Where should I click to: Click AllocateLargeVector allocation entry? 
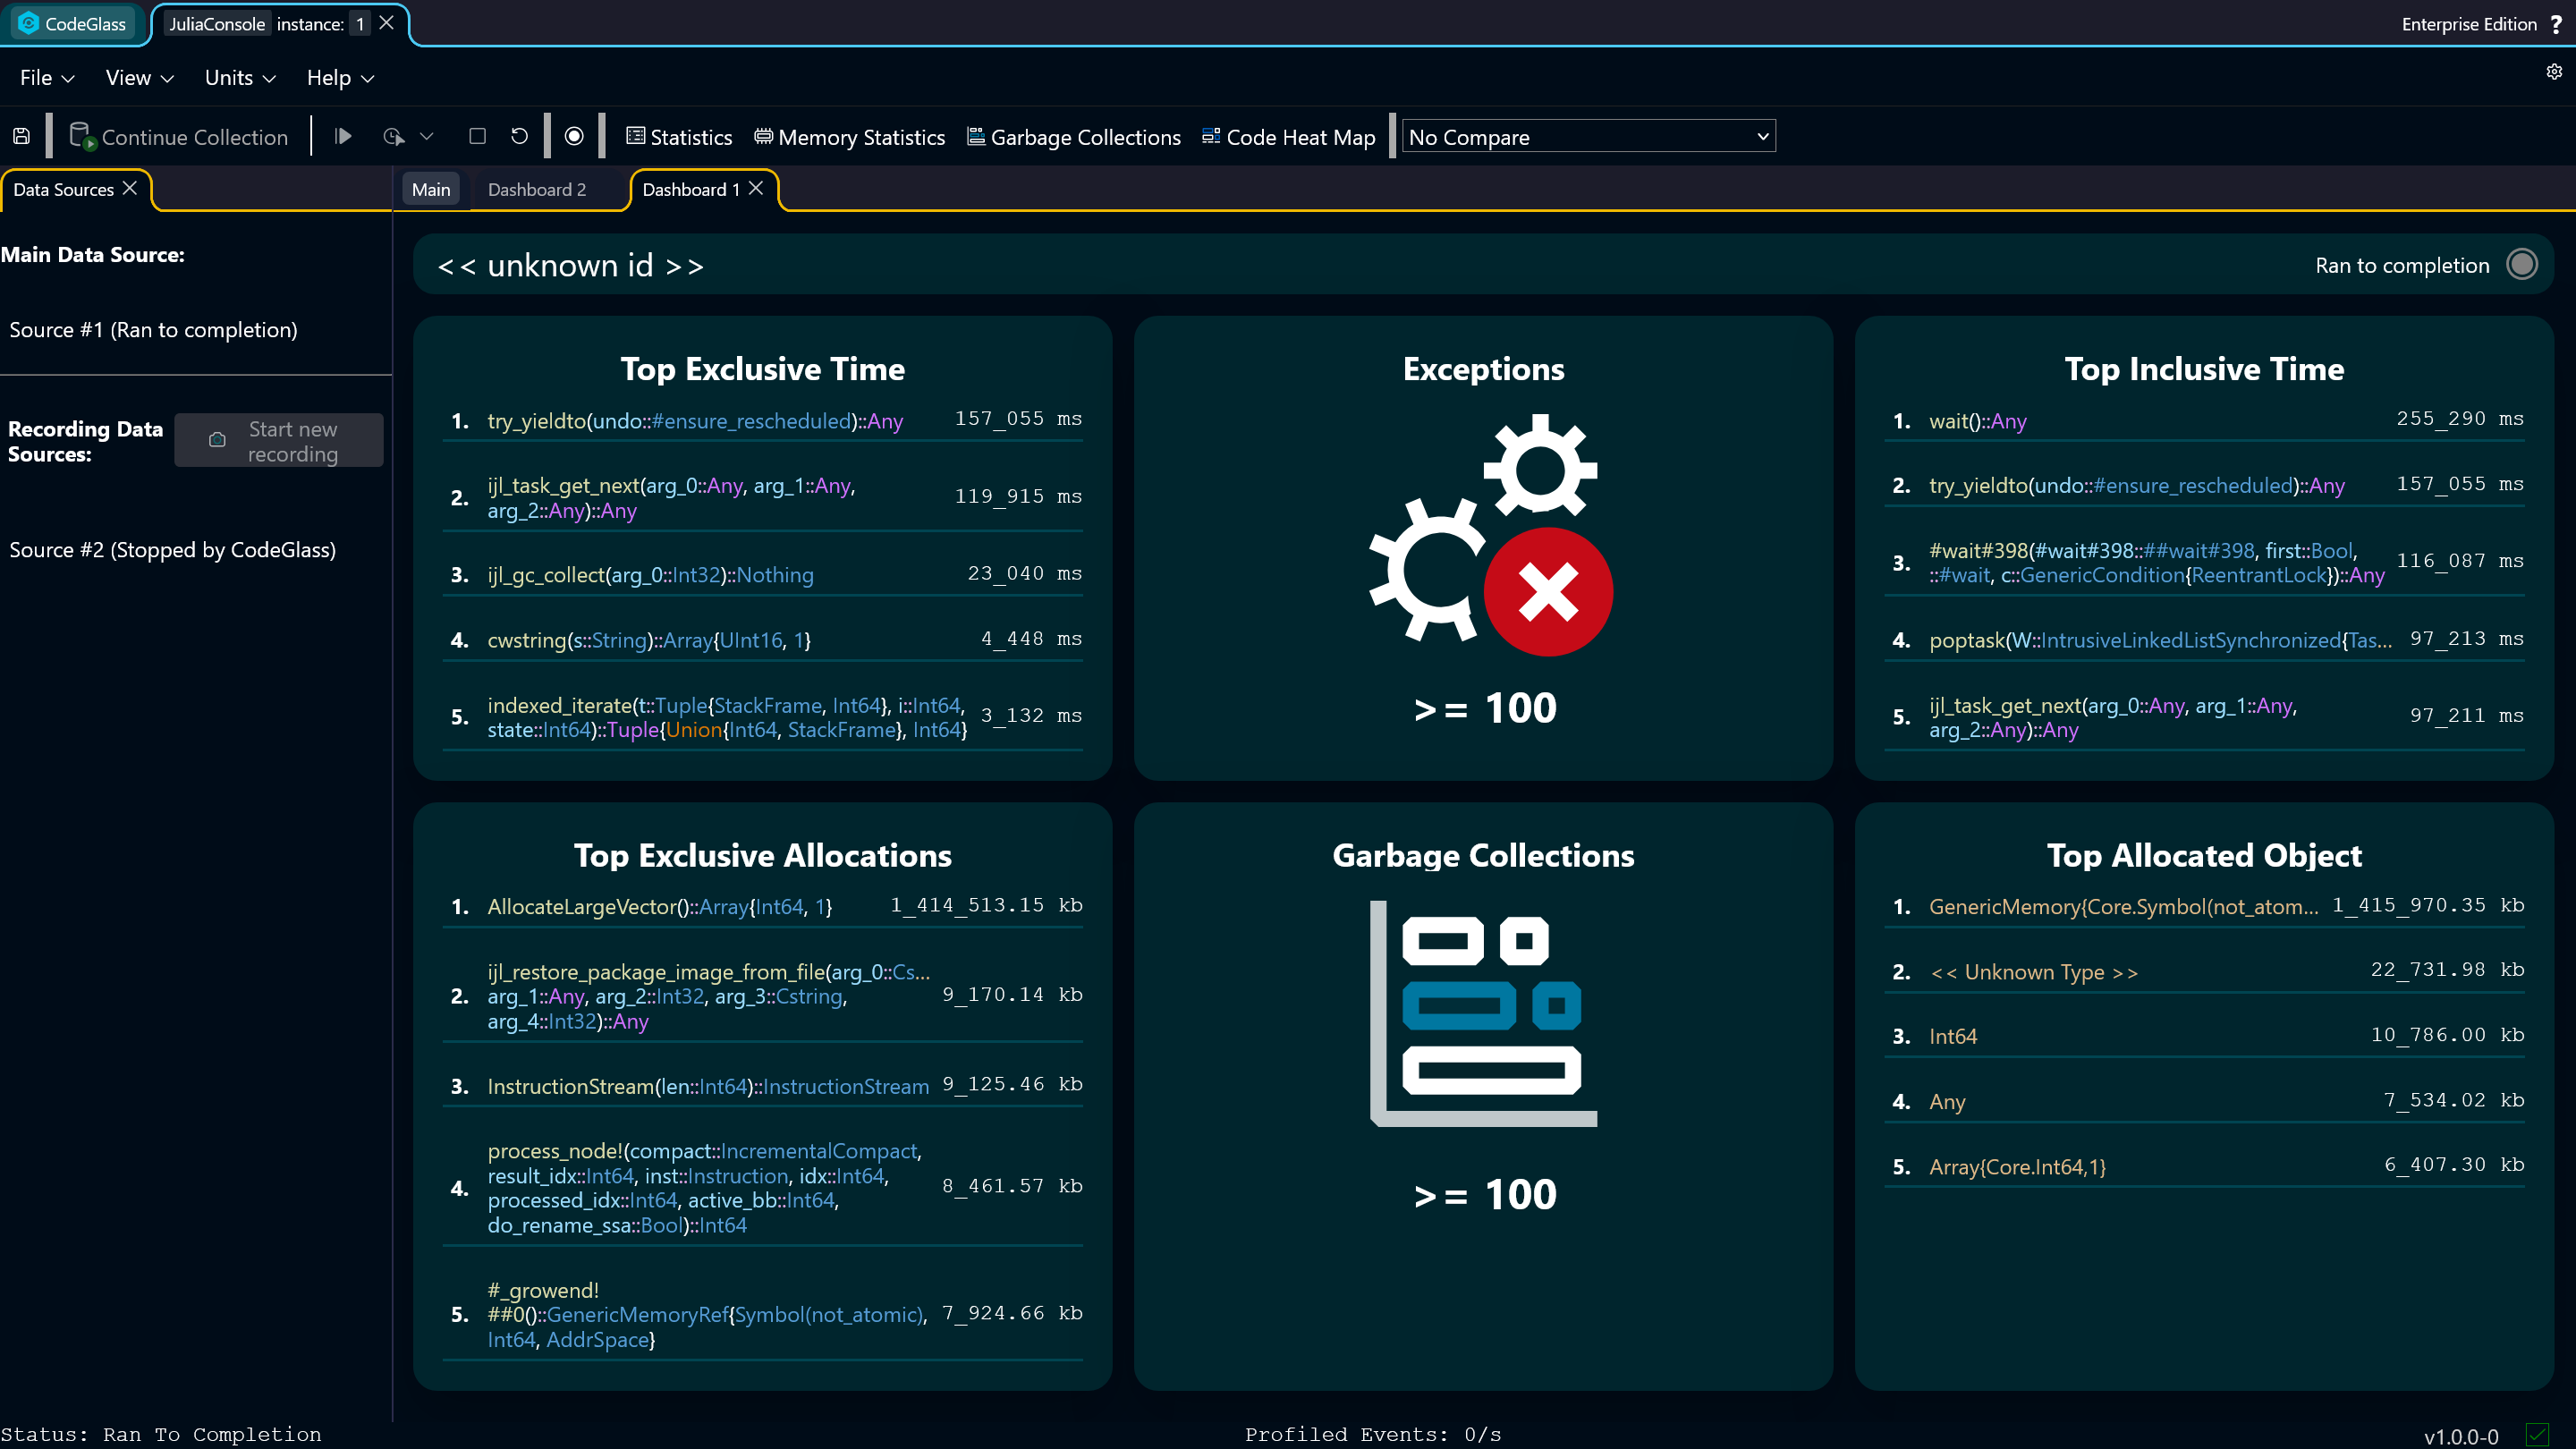click(763, 907)
